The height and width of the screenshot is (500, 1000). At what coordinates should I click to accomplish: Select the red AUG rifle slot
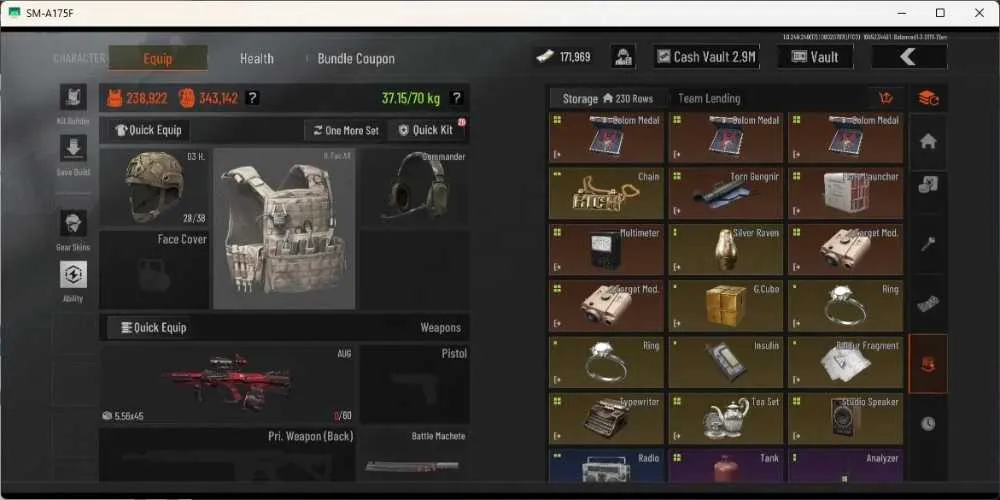[x=226, y=385]
